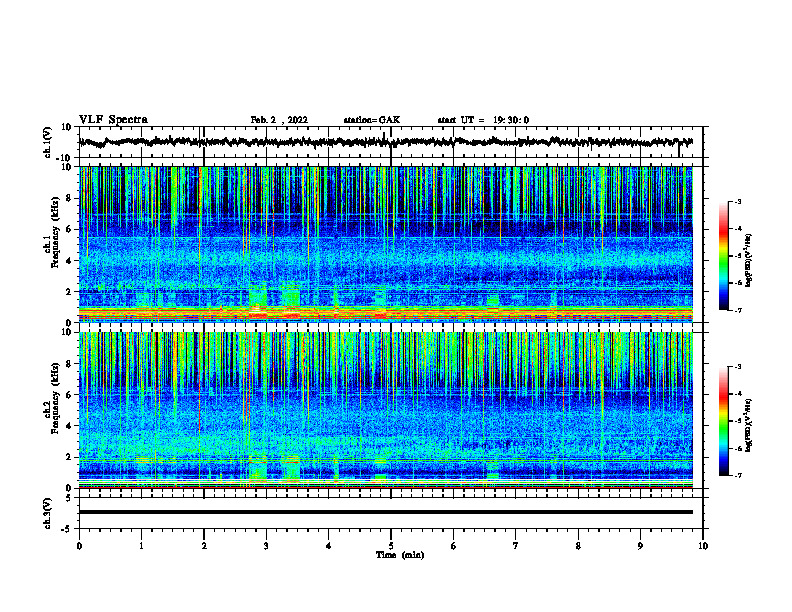The image size is (792, 612).
Task: Click the "-3" tick on ch.2 colorbar
Action: pyautogui.click(x=737, y=367)
